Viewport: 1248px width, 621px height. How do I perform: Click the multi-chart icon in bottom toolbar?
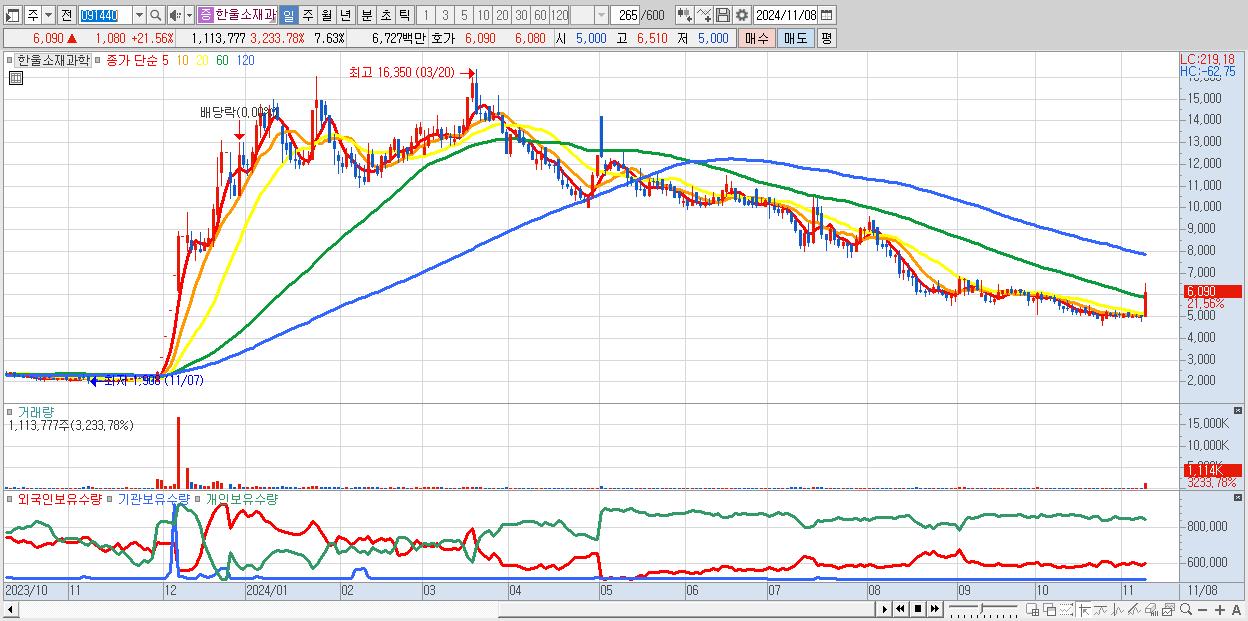[1168, 609]
